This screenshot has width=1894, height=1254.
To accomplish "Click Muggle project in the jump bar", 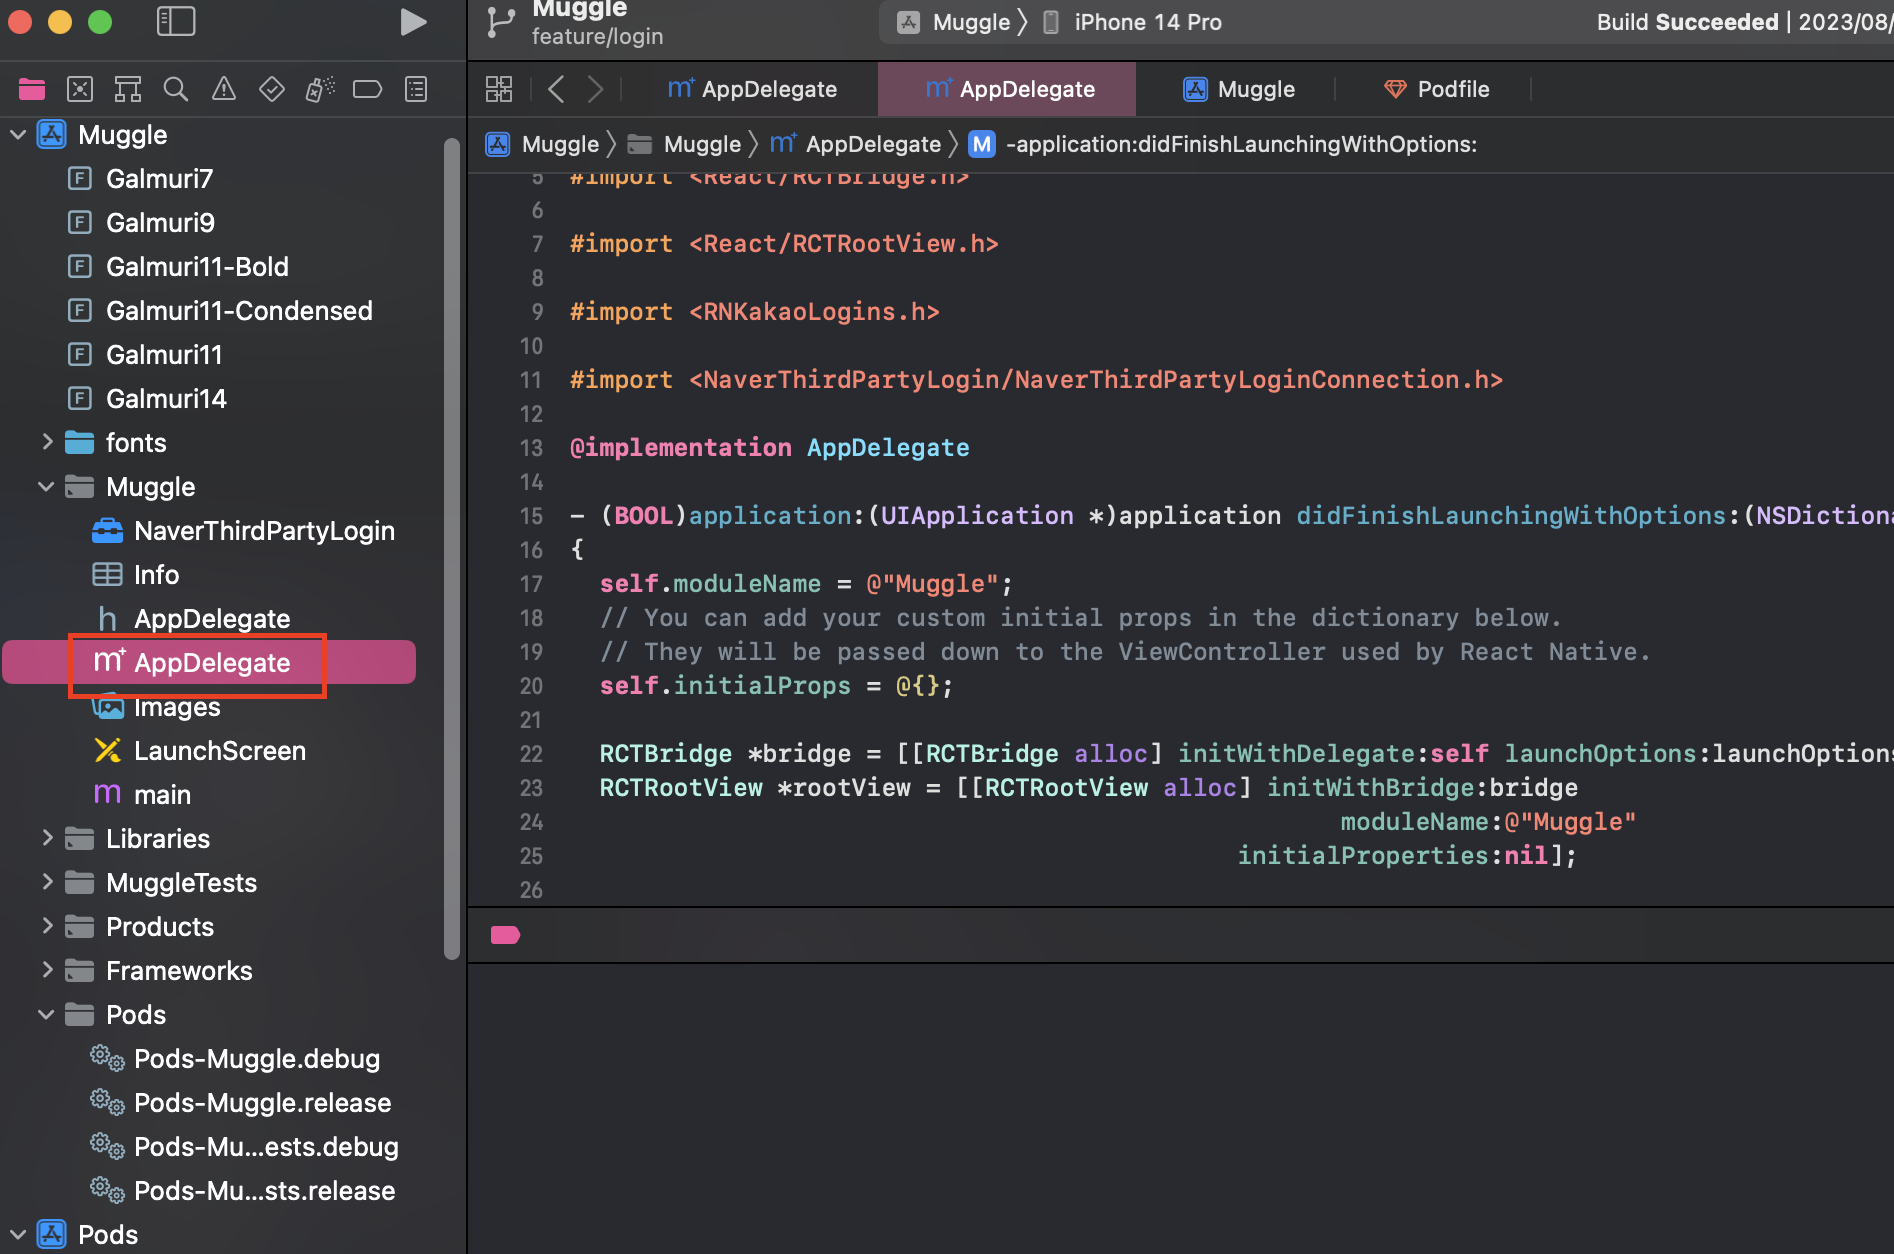I will click(543, 144).
